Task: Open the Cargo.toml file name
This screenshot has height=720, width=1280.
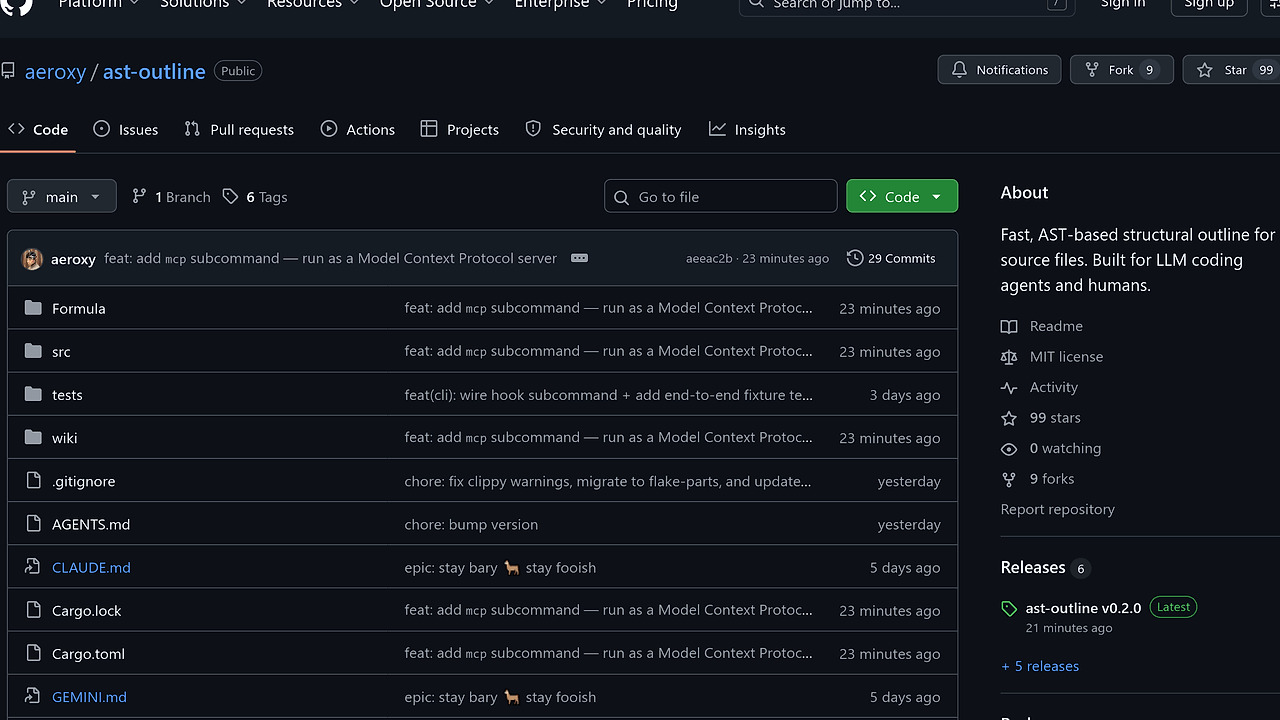Action: pyautogui.click(x=88, y=653)
